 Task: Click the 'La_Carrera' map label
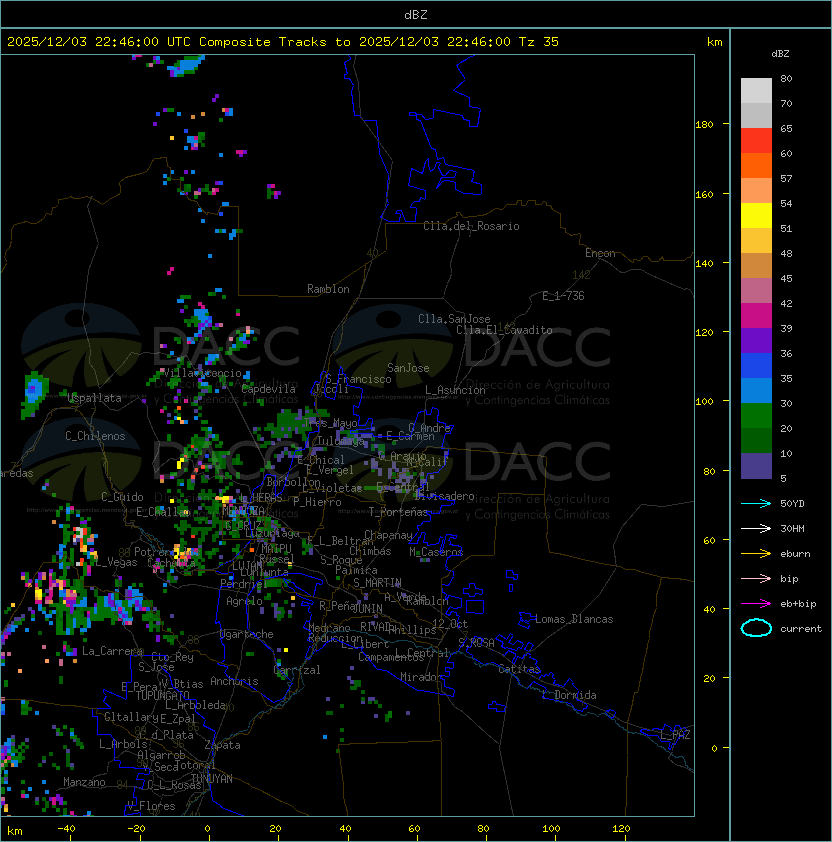click(x=112, y=651)
